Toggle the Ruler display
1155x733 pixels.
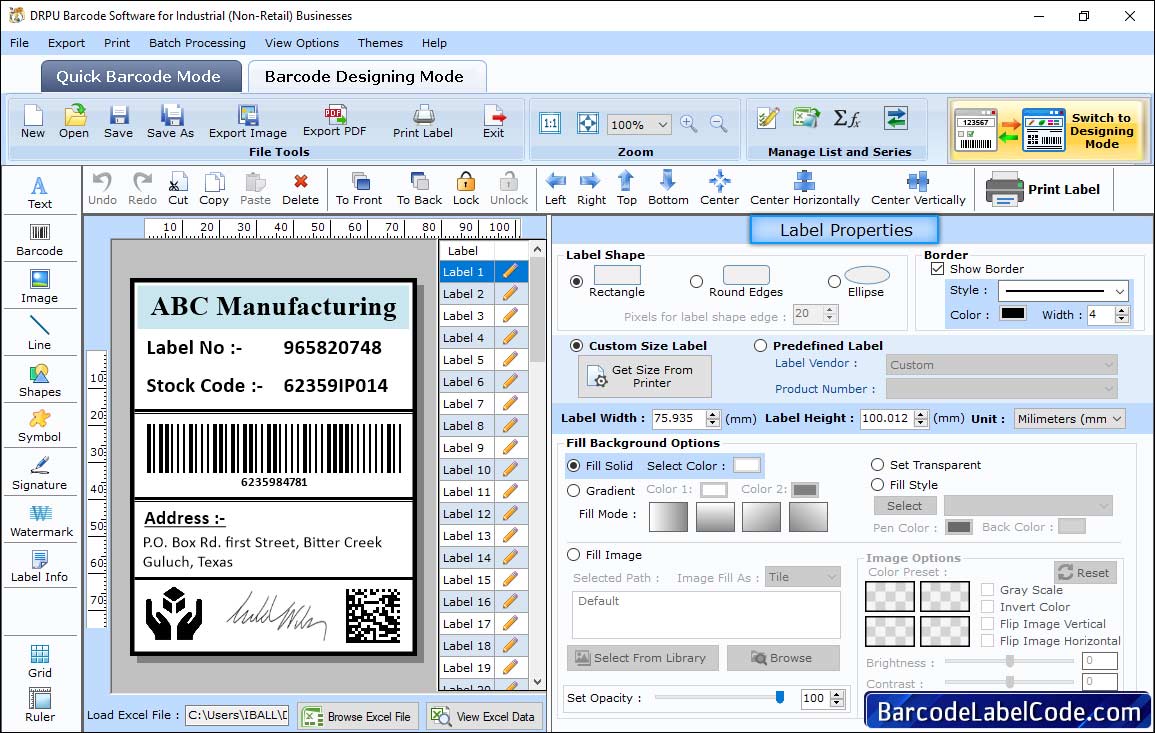pyautogui.click(x=40, y=705)
